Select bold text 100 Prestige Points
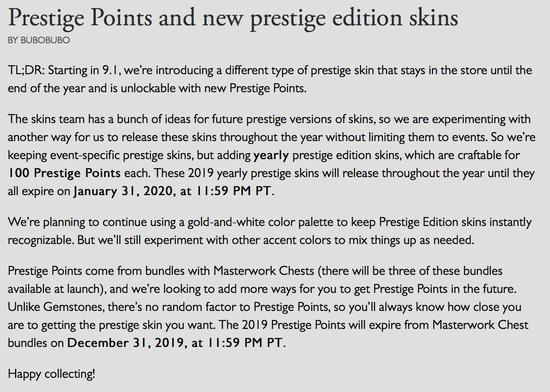Viewport: 550px width, 392px height. tap(64, 173)
